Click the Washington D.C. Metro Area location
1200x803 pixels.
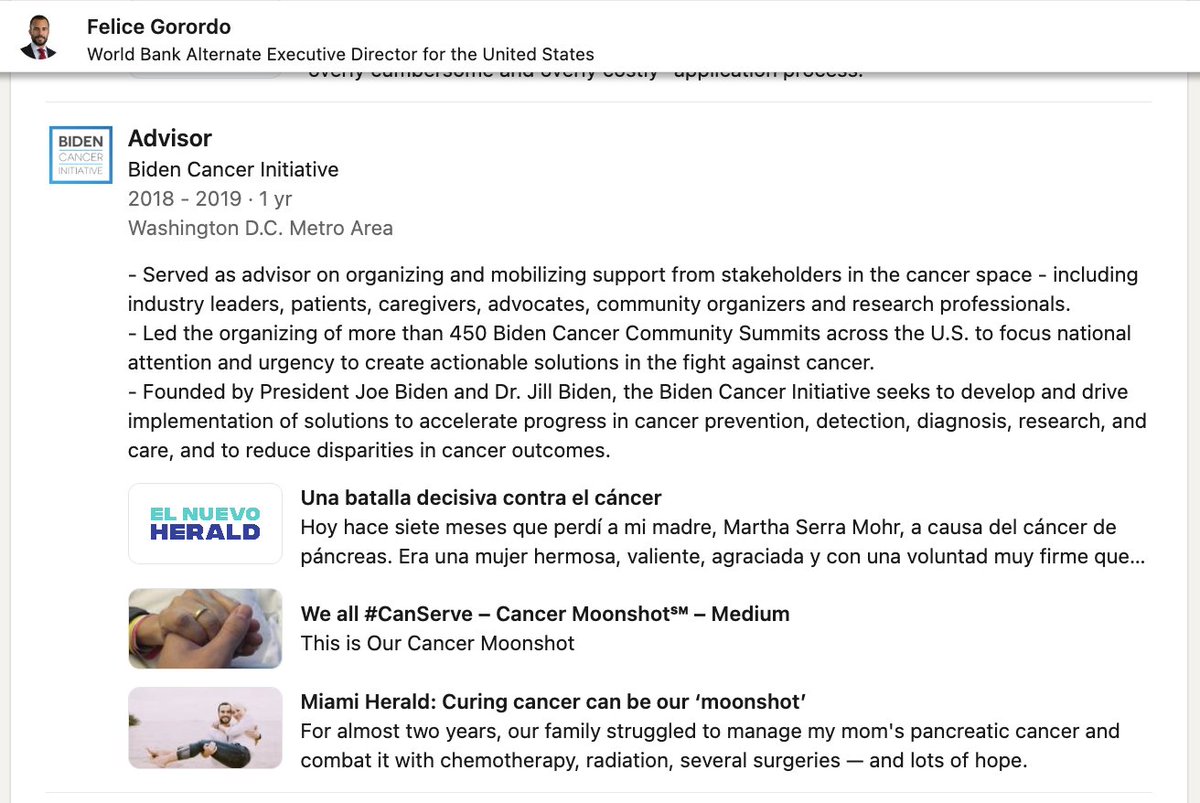[x=260, y=228]
